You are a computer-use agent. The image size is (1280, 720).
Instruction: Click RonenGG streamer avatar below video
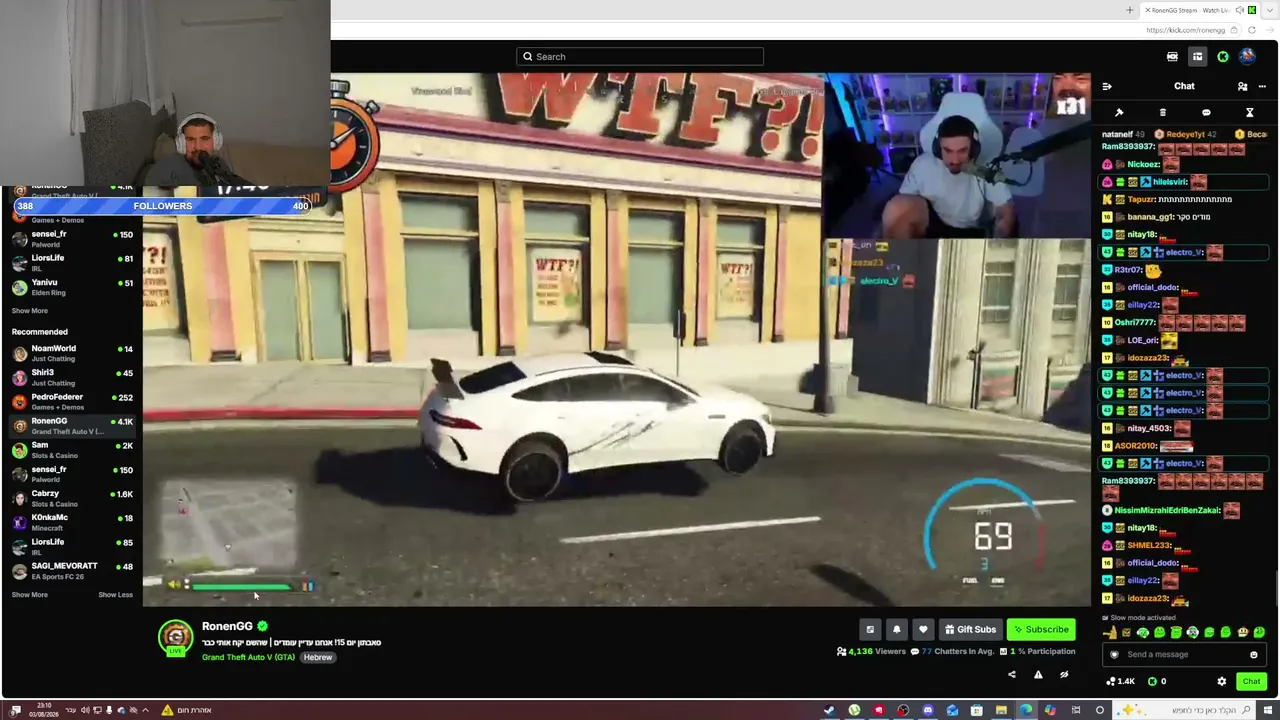pos(175,637)
